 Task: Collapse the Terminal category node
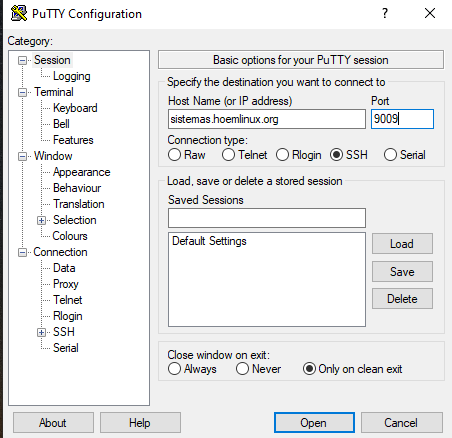(22, 92)
